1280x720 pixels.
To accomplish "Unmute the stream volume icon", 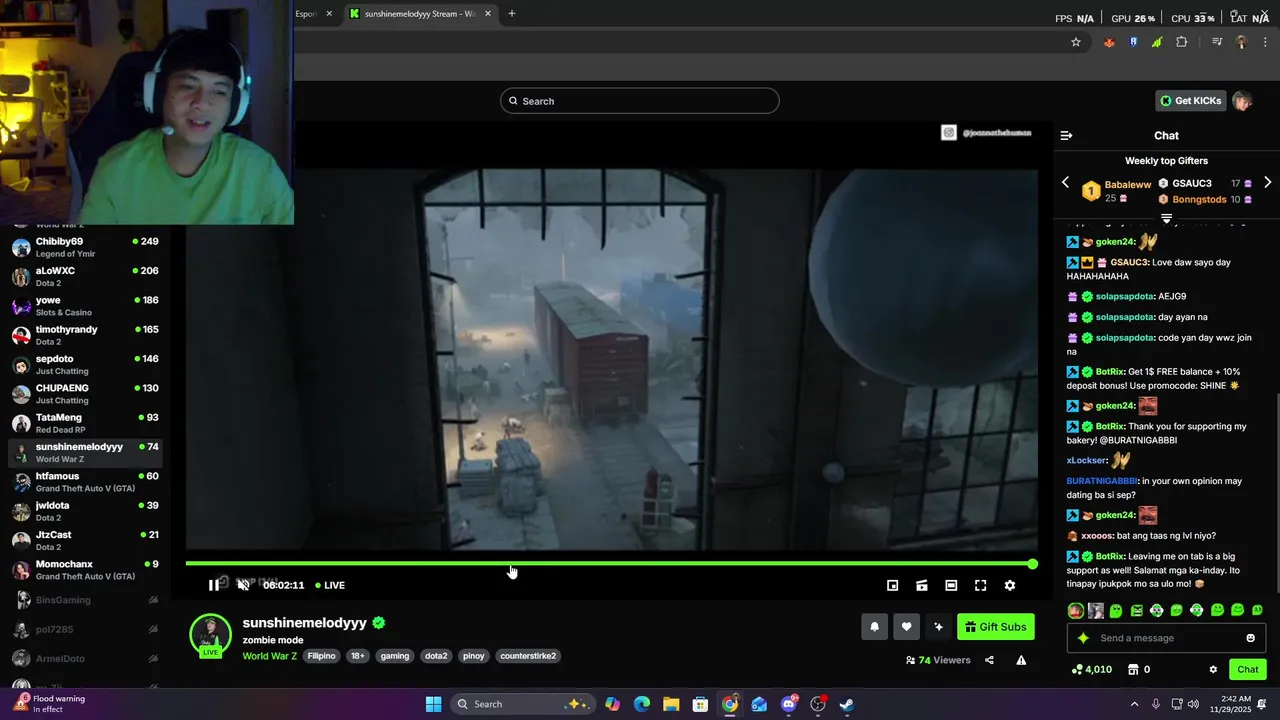I will click(x=243, y=585).
